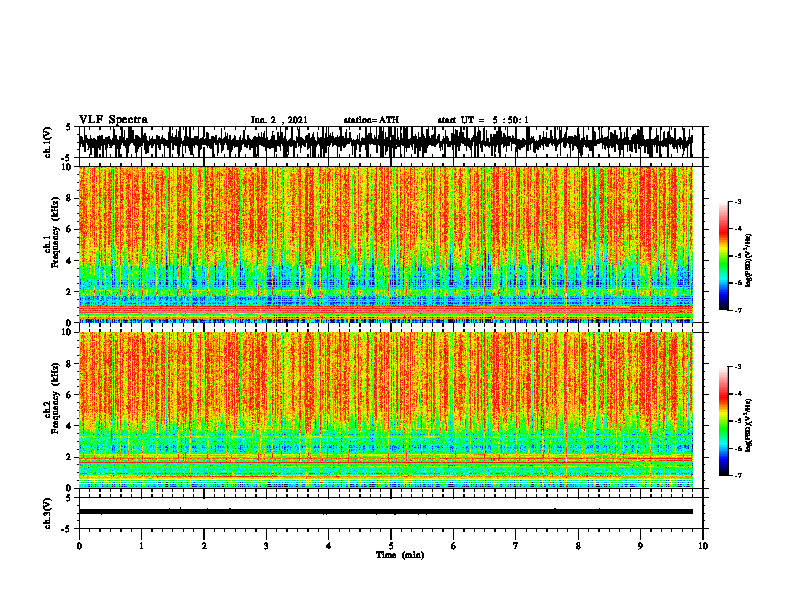This screenshot has width=792, height=612.
Task: Click the "4" kHz tick on ch.1 frequency axis
Action: pos(69,261)
